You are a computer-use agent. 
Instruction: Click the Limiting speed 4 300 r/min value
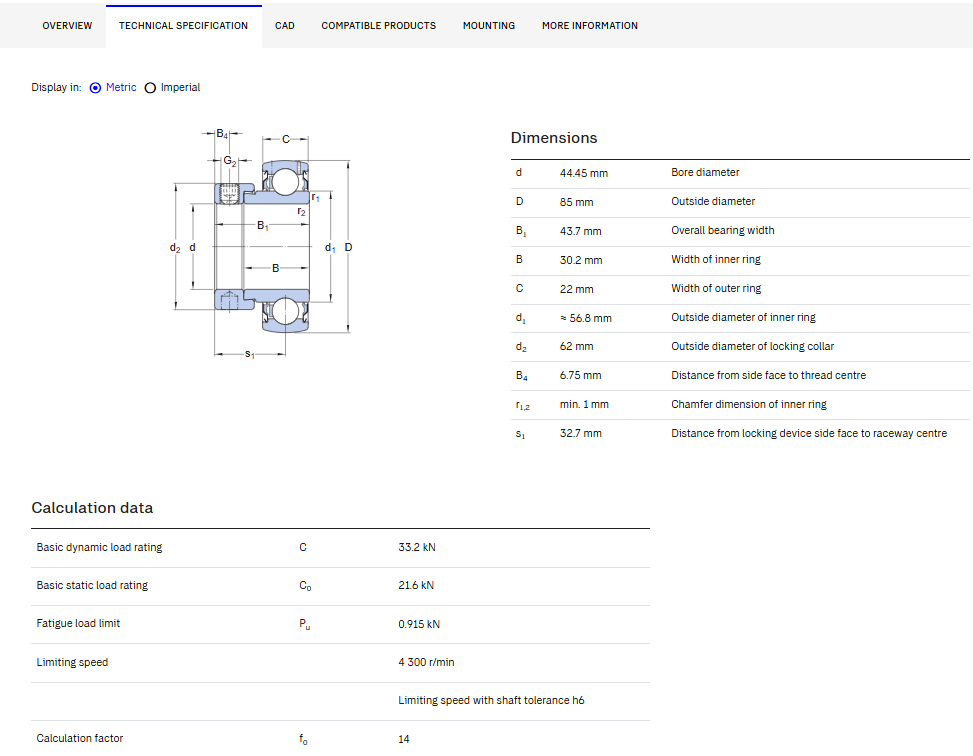426,662
